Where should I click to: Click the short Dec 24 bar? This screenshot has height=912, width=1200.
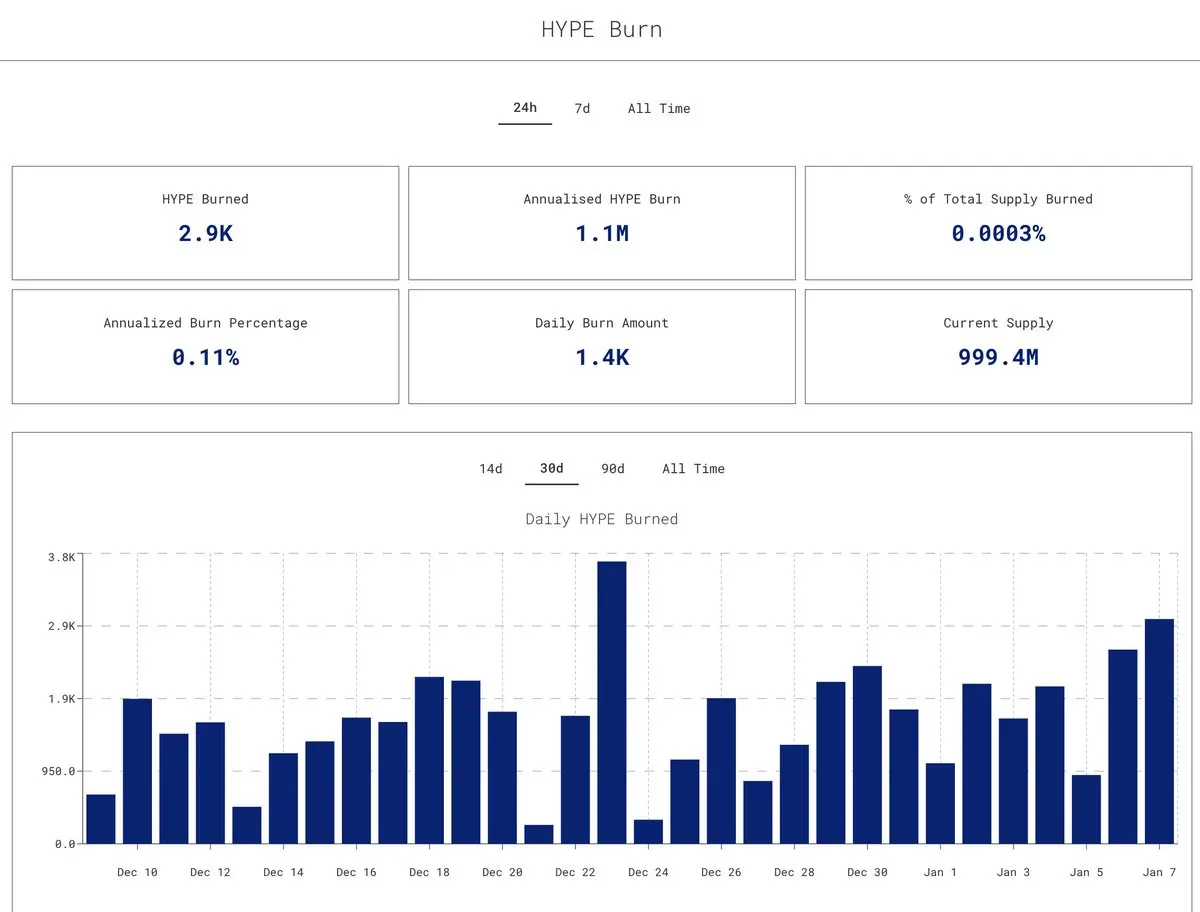click(648, 832)
